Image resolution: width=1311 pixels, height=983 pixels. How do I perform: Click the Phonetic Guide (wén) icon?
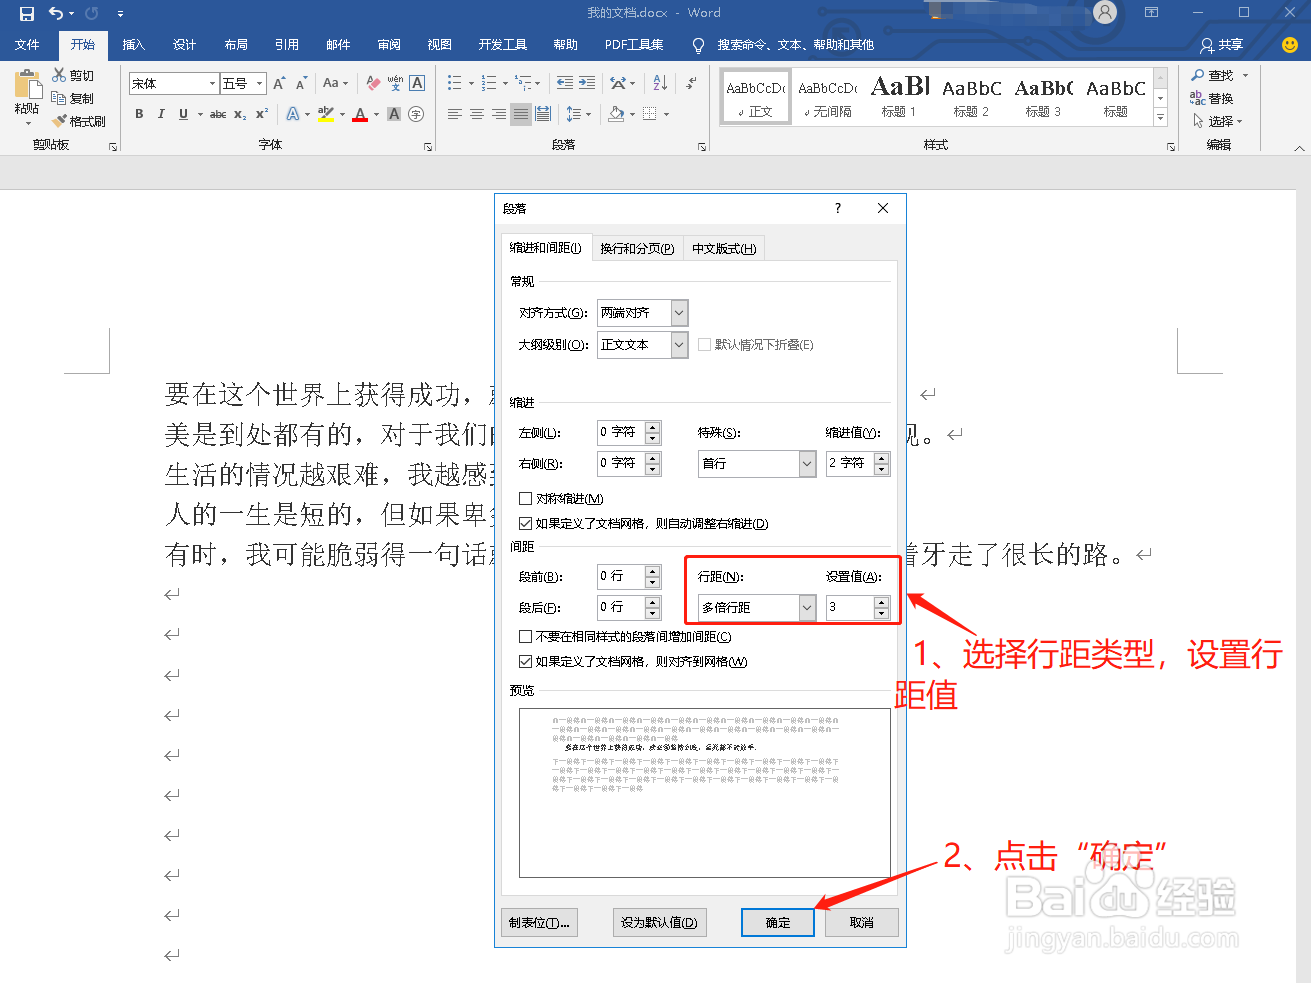pyautogui.click(x=395, y=83)
